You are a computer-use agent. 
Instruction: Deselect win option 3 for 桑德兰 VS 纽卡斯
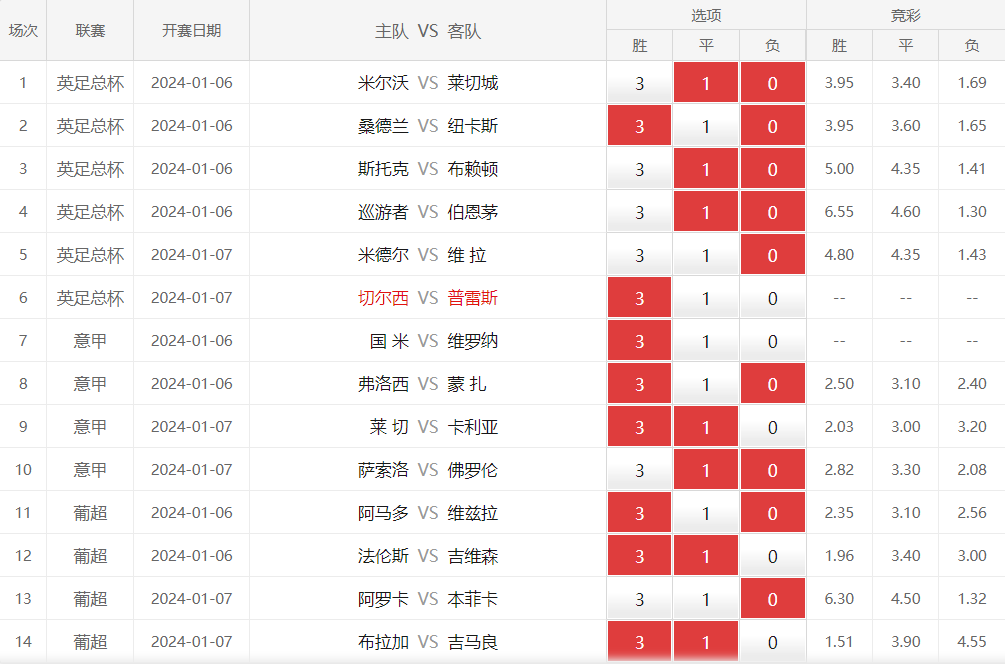click(639, 126)
